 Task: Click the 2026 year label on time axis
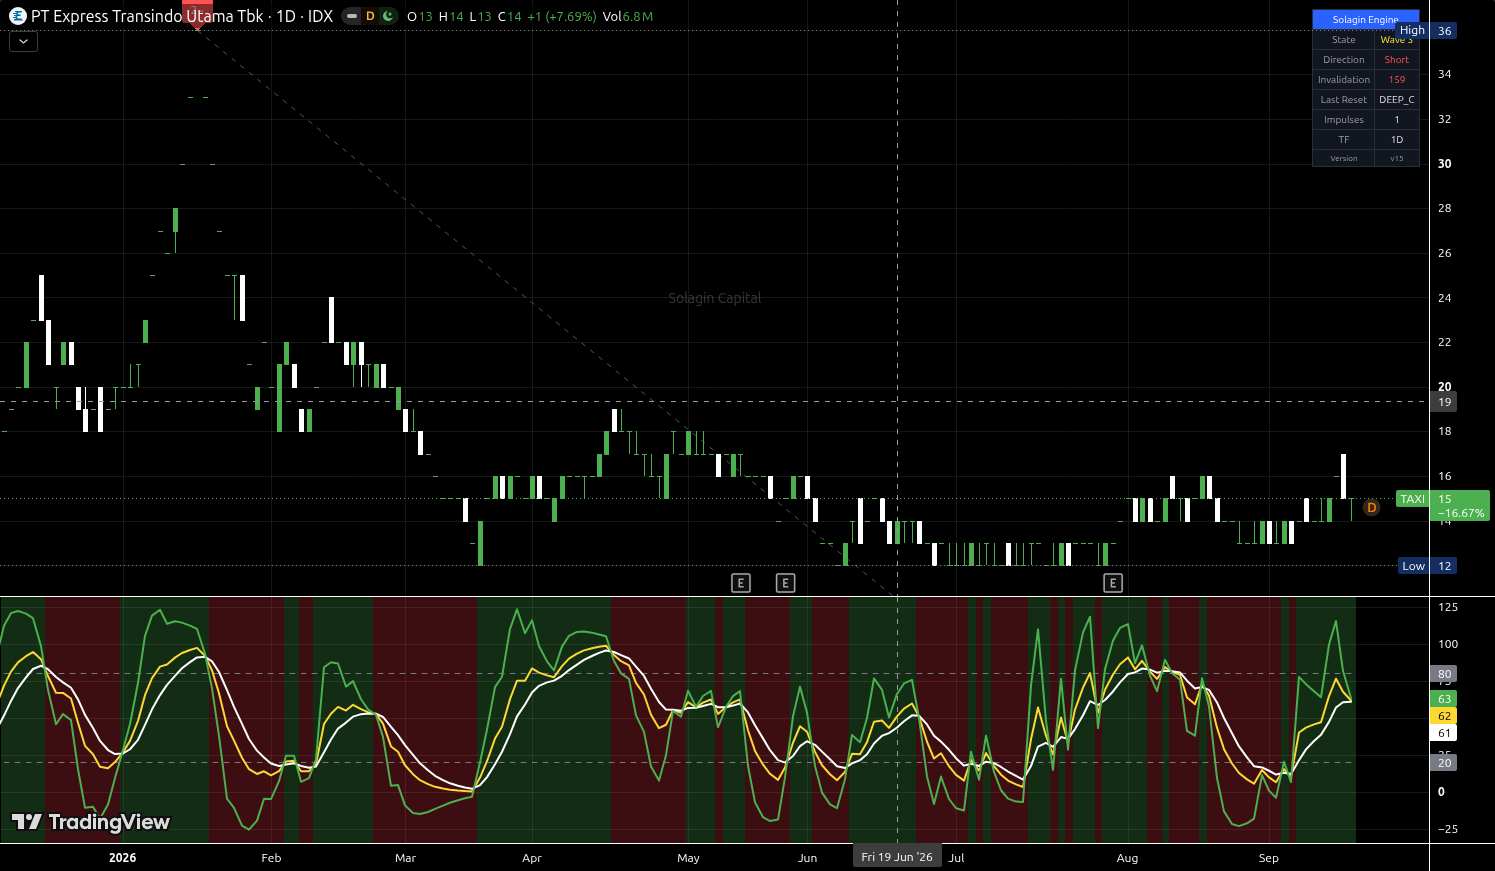coord(122,858)
